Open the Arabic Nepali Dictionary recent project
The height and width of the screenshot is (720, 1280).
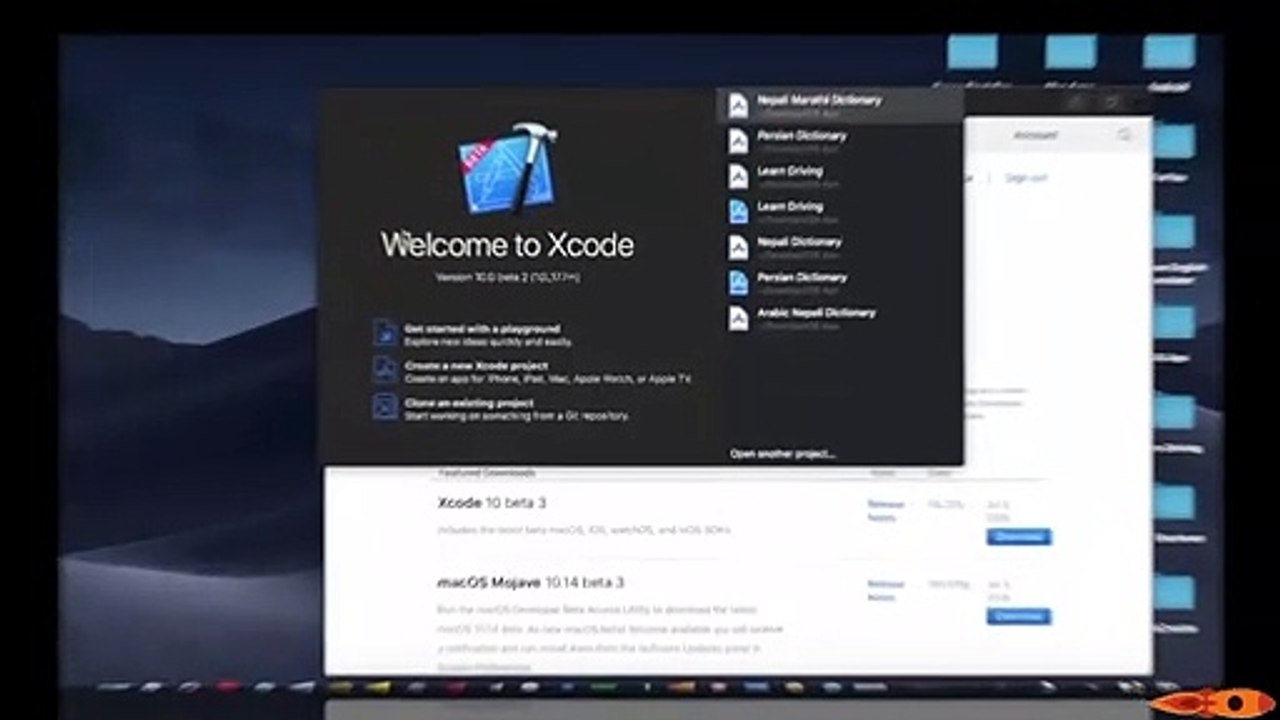click(x=839, y=318)
